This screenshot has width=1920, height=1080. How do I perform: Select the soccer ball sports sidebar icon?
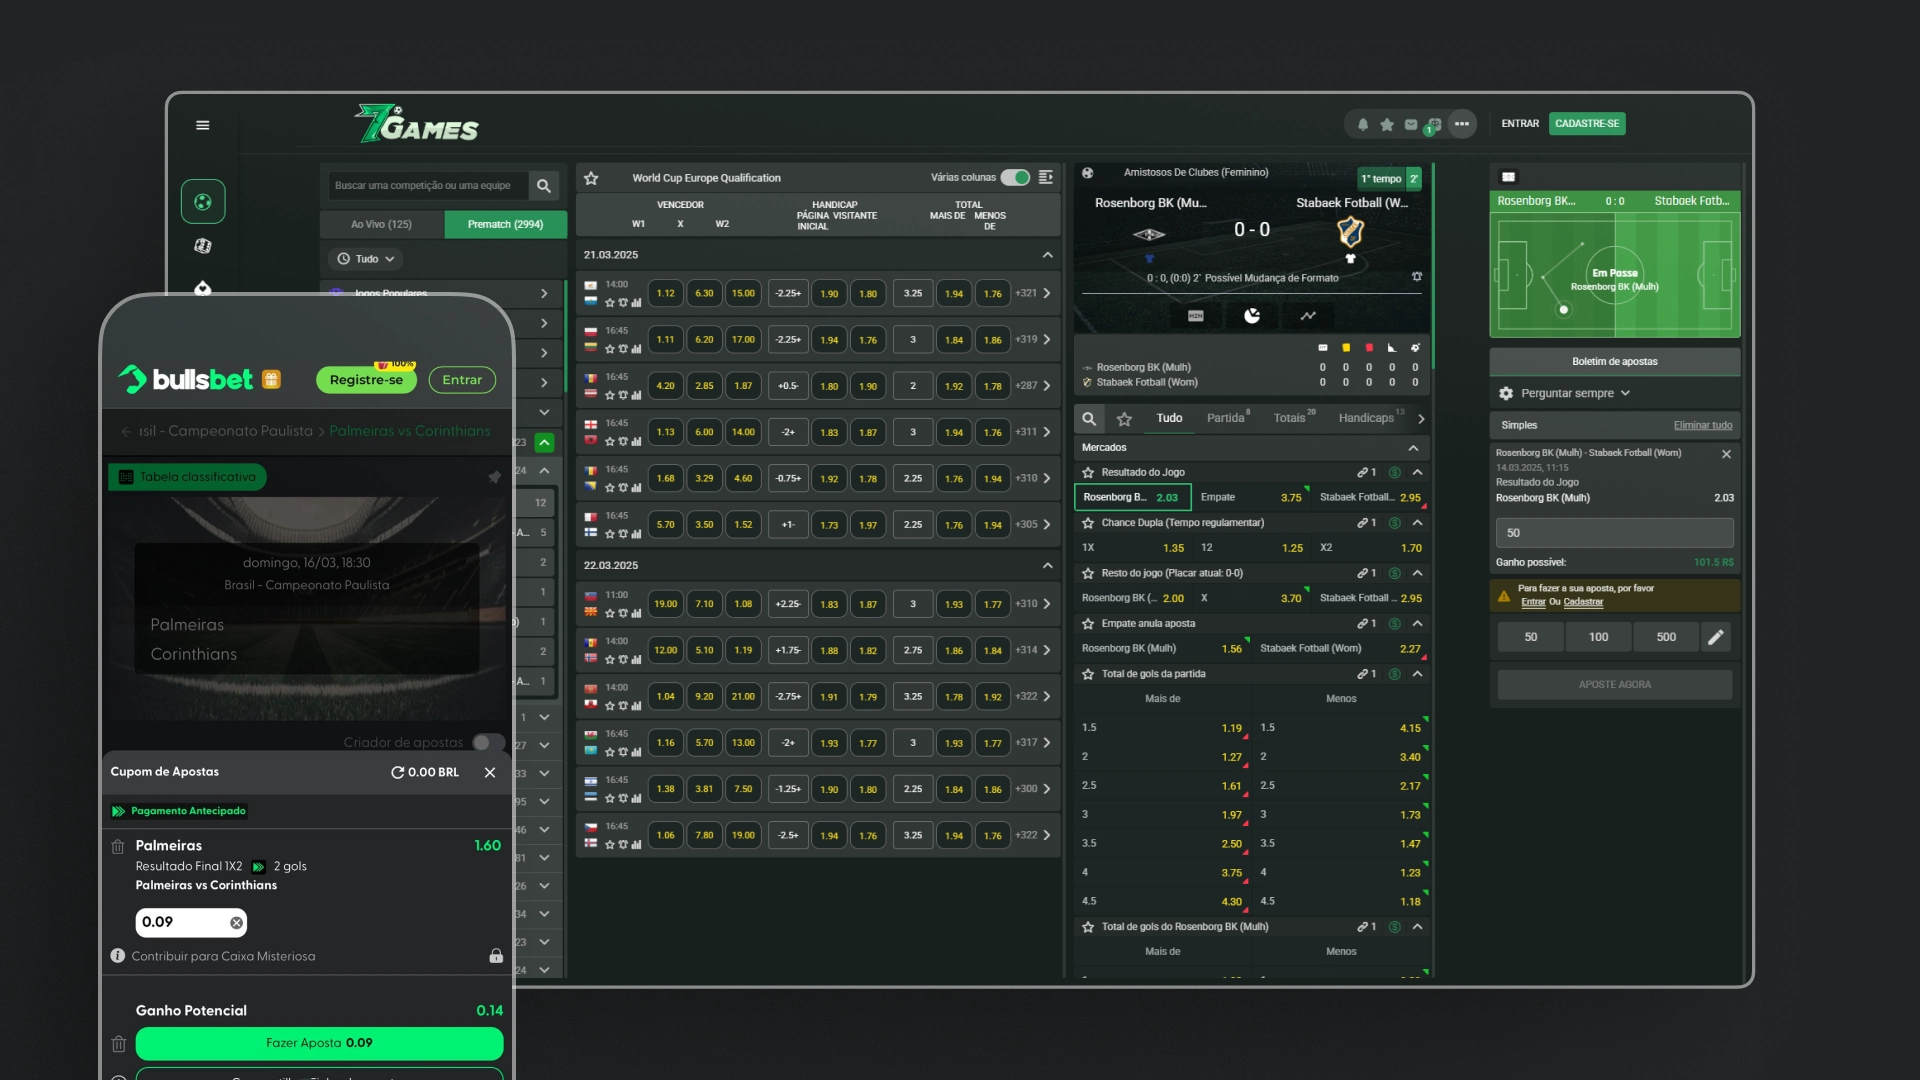[203, 202]
